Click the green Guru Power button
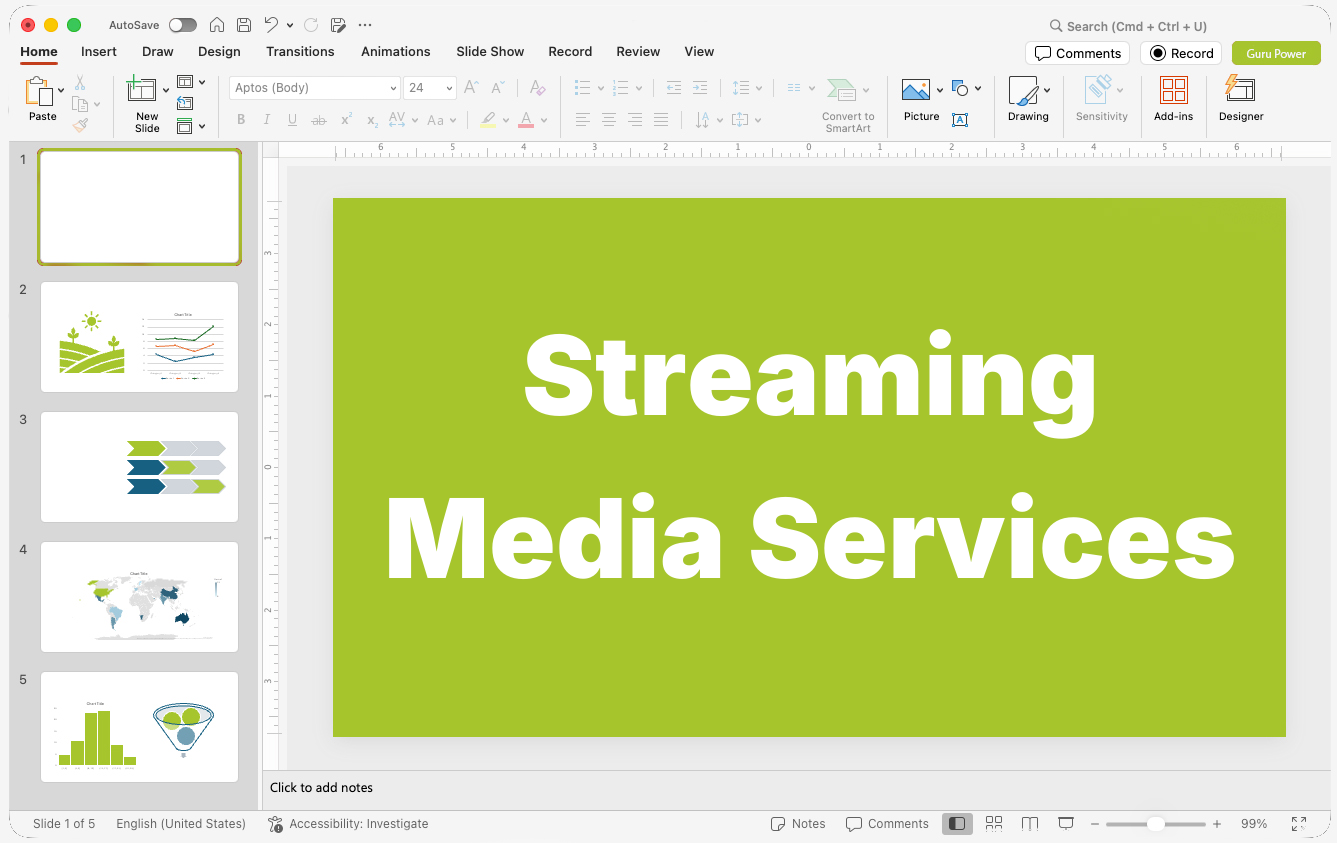The image size is (1337, 843). [1276, 53]
